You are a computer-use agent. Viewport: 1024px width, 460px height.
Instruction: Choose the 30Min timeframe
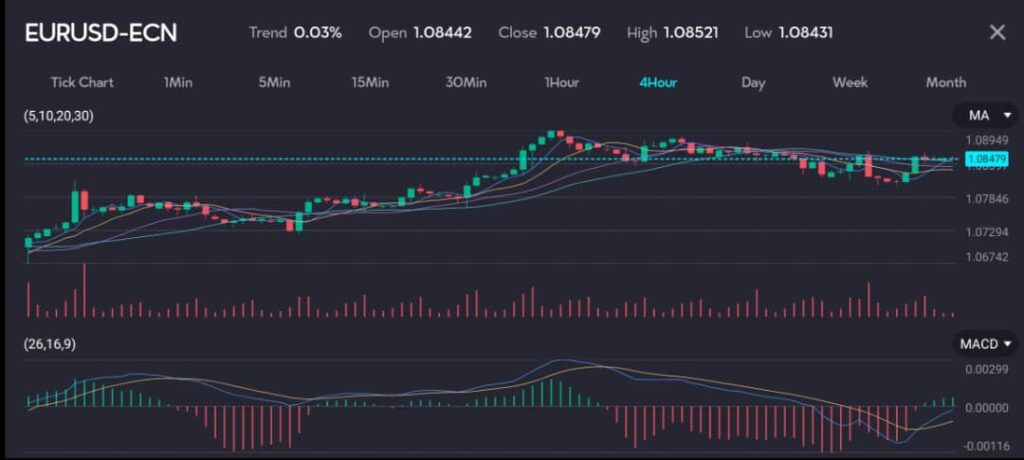tap(466, 82)
